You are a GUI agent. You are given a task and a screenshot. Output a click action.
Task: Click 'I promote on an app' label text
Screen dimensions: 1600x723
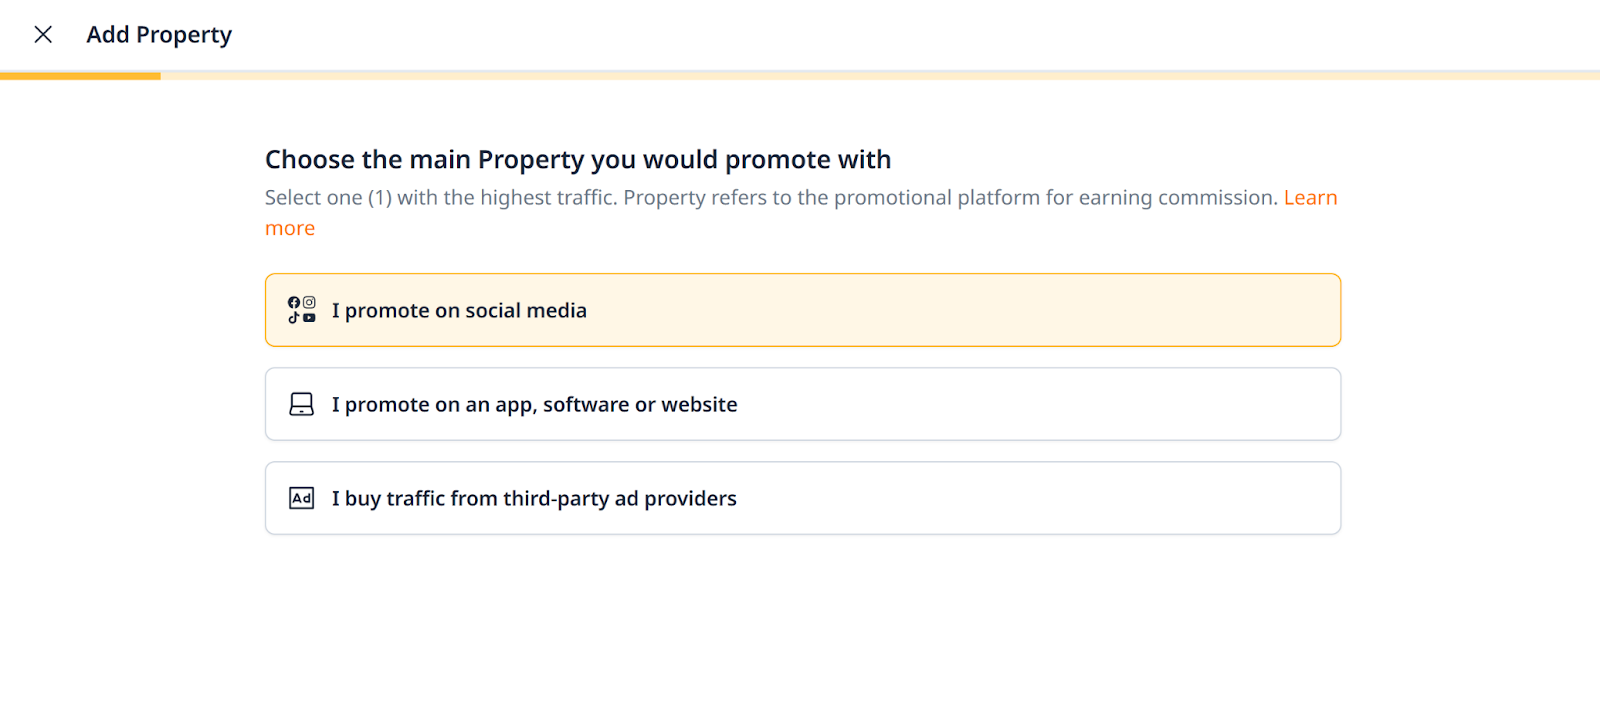click(x=534, y=405)
